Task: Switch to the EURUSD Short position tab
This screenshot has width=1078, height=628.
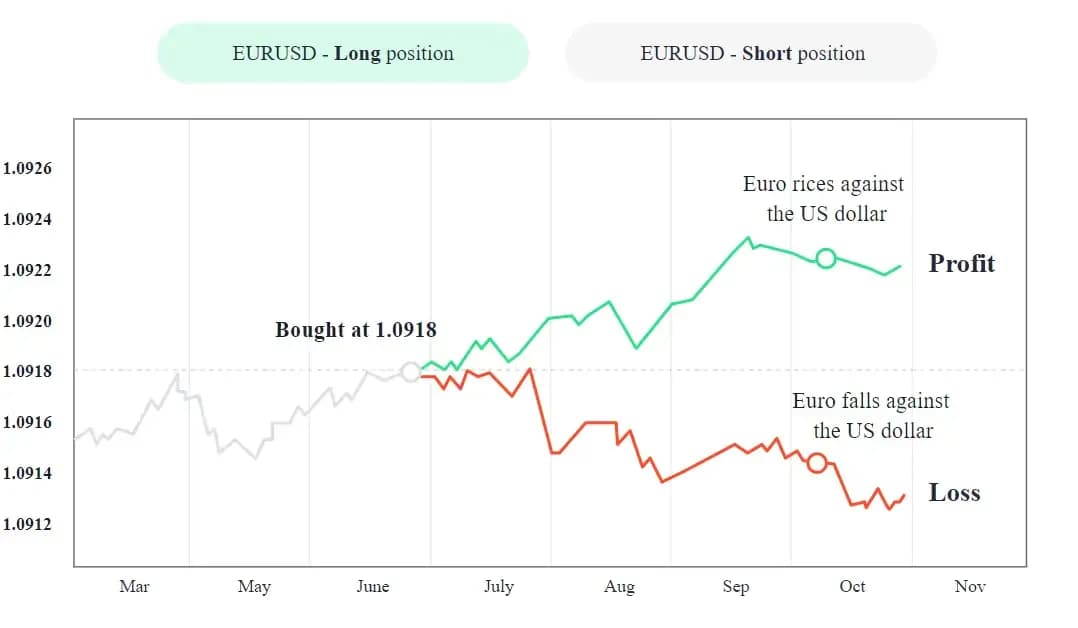Action: click(x=752, y=54)
